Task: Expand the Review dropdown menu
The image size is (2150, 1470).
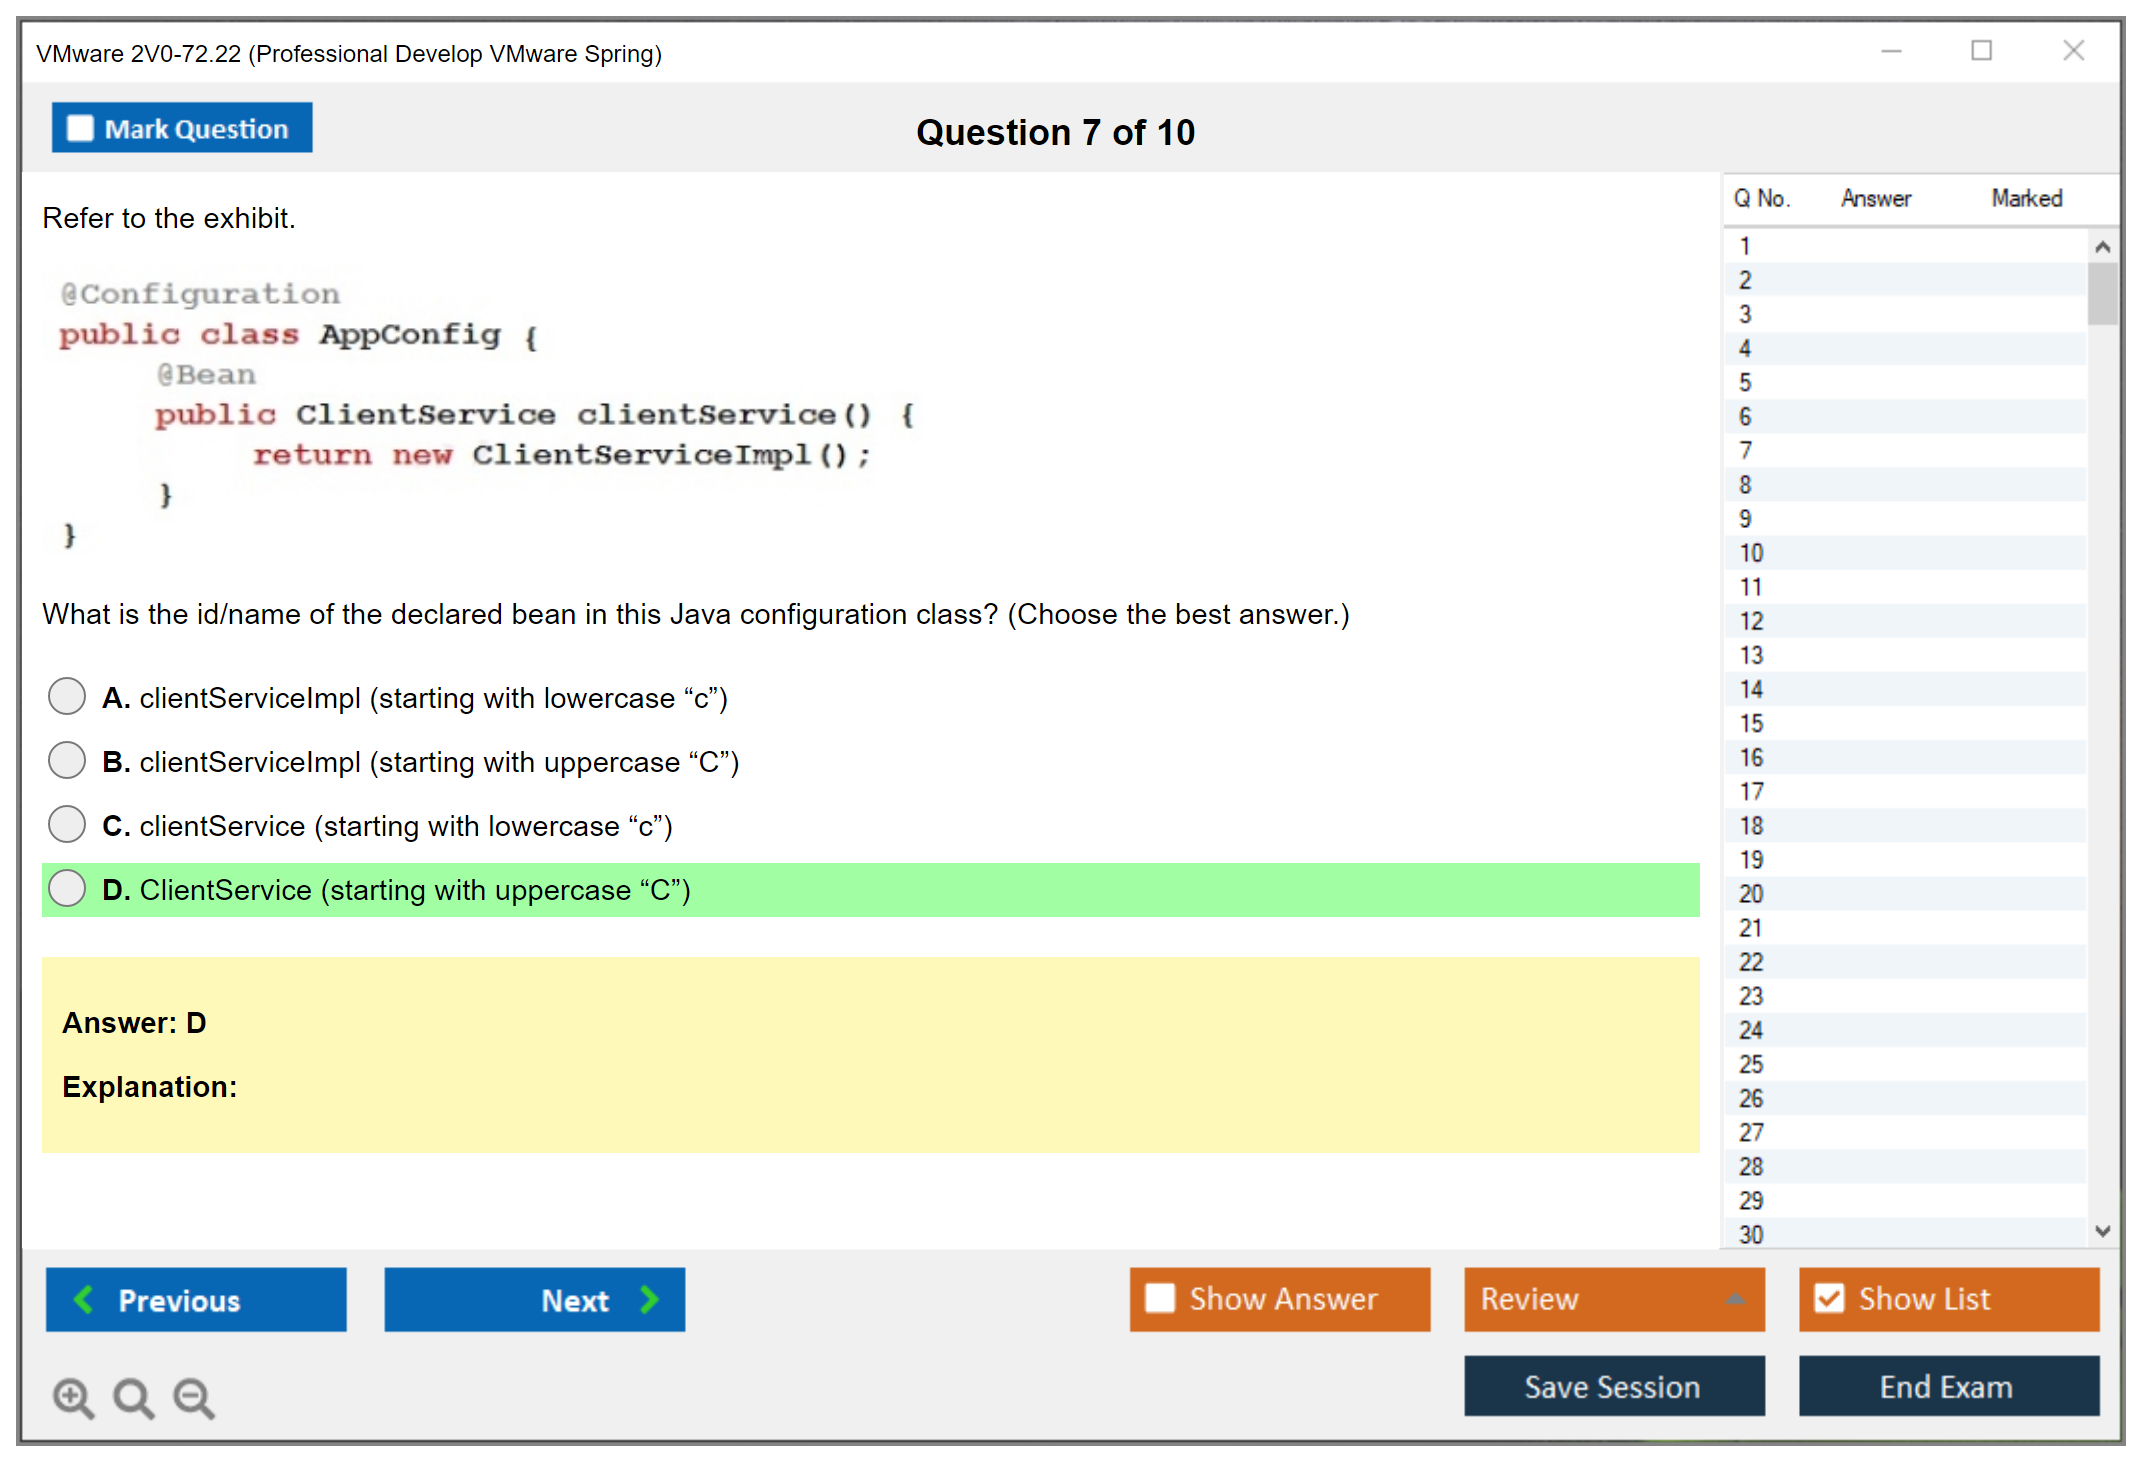Action: click(x=1735, y=1299)
